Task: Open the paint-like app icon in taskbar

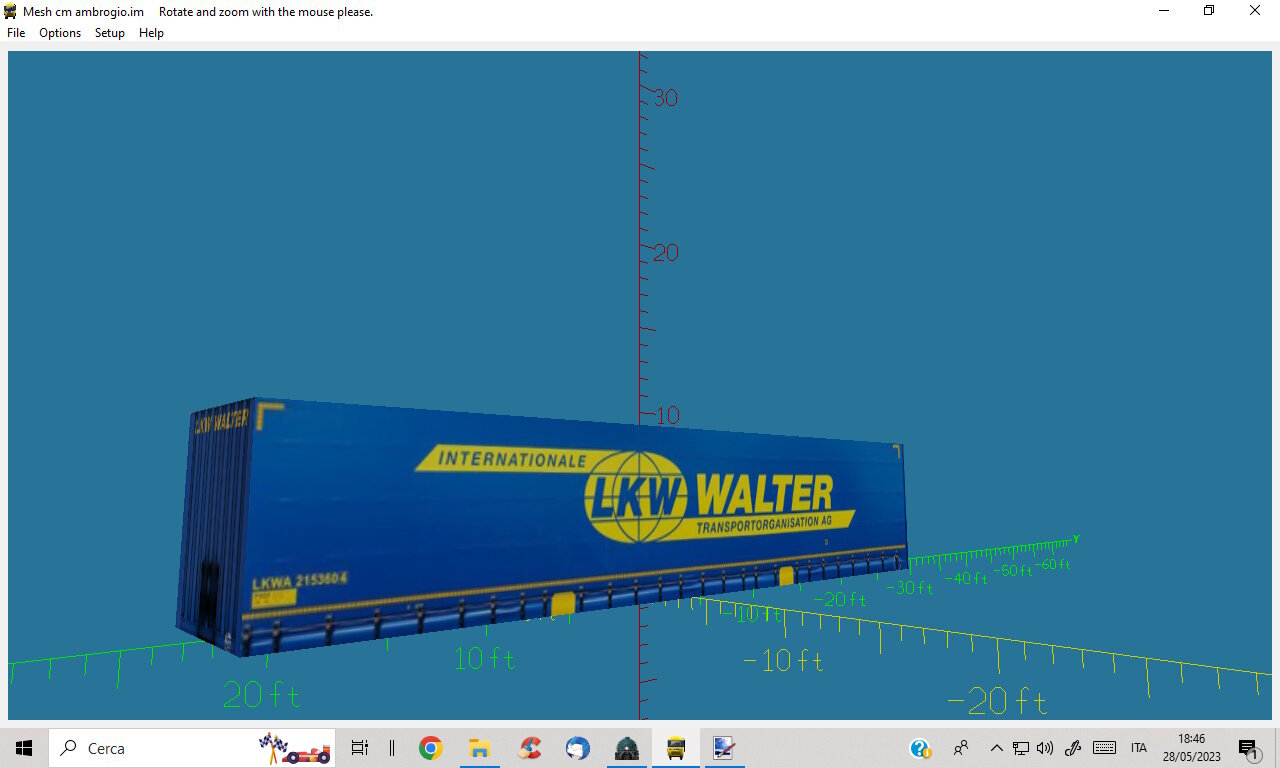Action: pos(724,748)
